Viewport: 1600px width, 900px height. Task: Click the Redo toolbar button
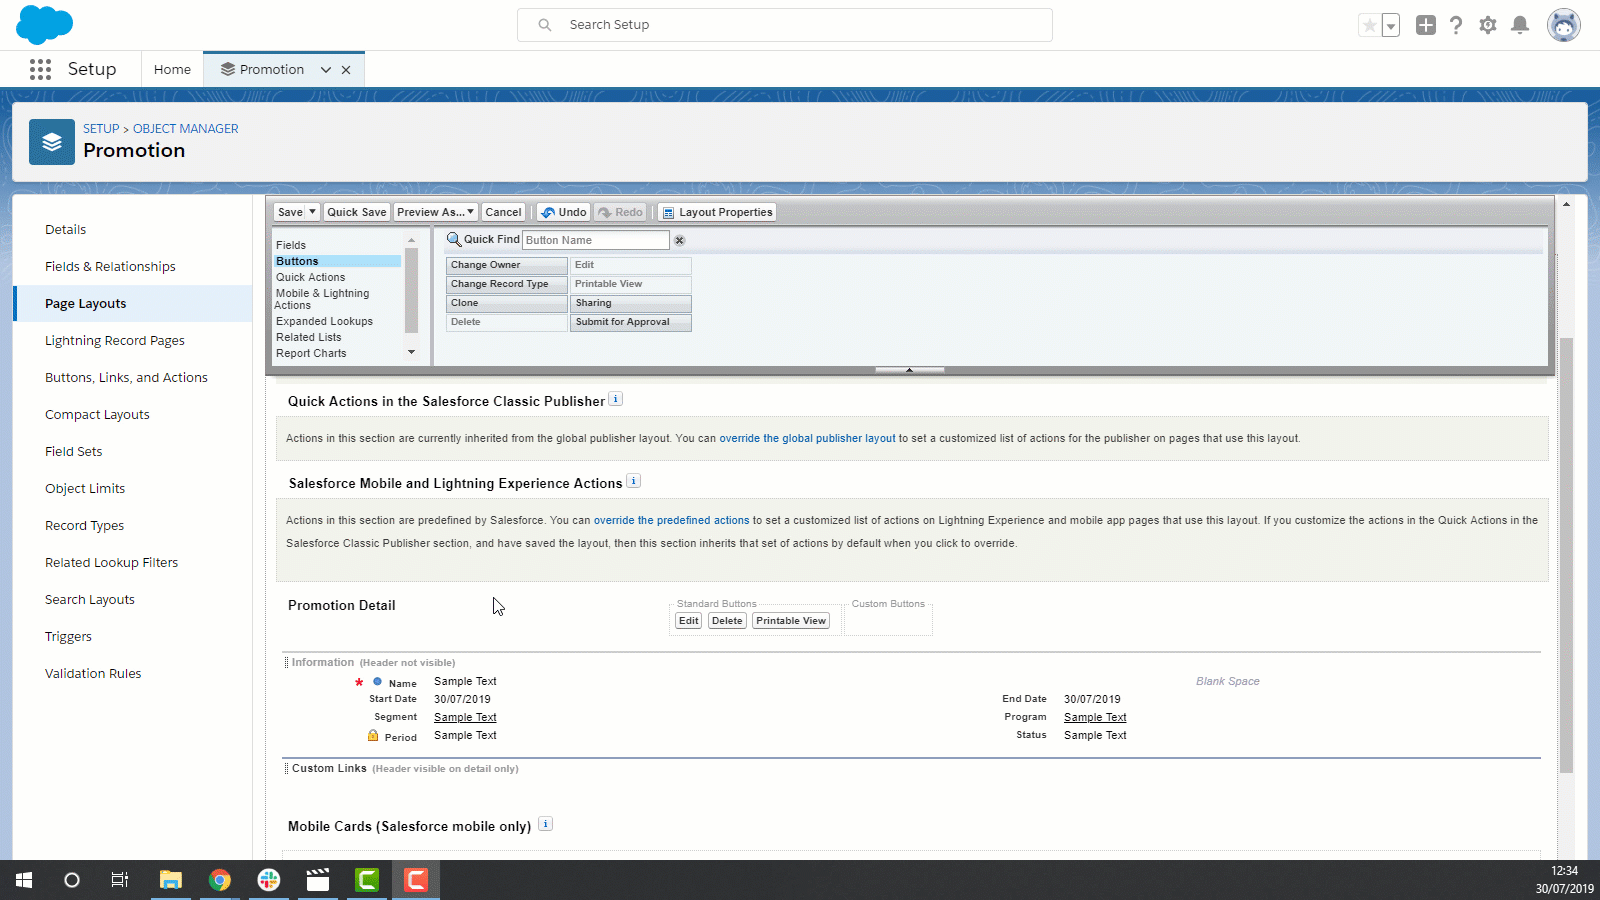point(621,212)
